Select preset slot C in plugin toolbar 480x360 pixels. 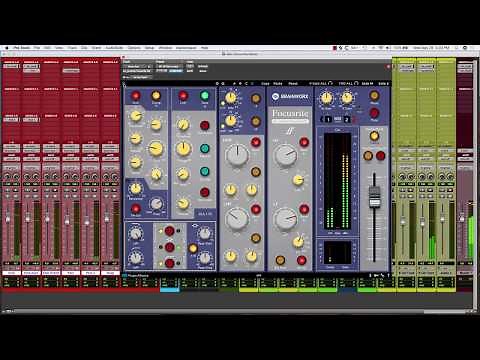(x=246, y=83)
